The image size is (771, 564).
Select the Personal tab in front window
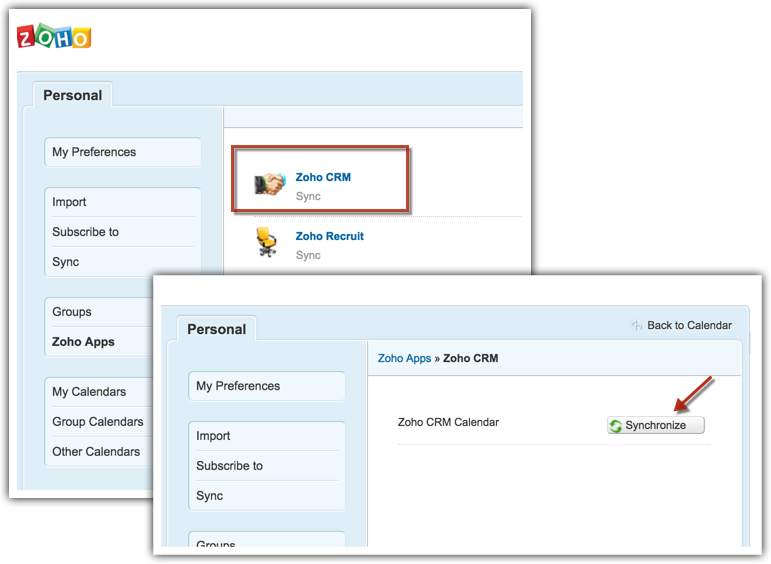[216, 329]
